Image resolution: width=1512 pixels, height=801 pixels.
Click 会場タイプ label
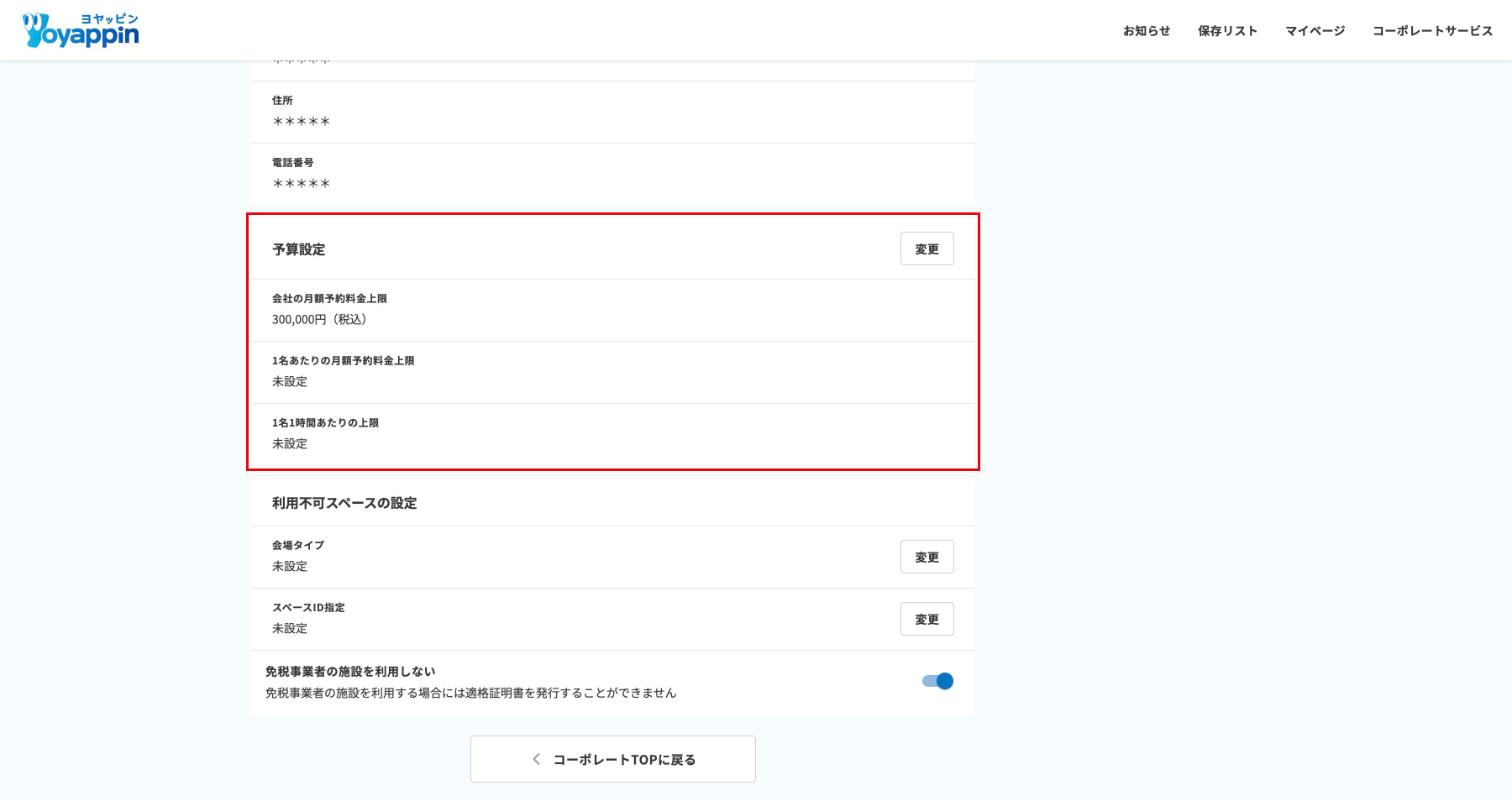298,545
